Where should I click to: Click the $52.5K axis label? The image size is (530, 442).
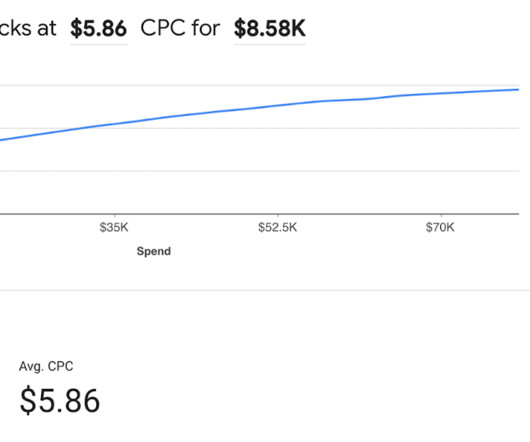click(278, 227)
